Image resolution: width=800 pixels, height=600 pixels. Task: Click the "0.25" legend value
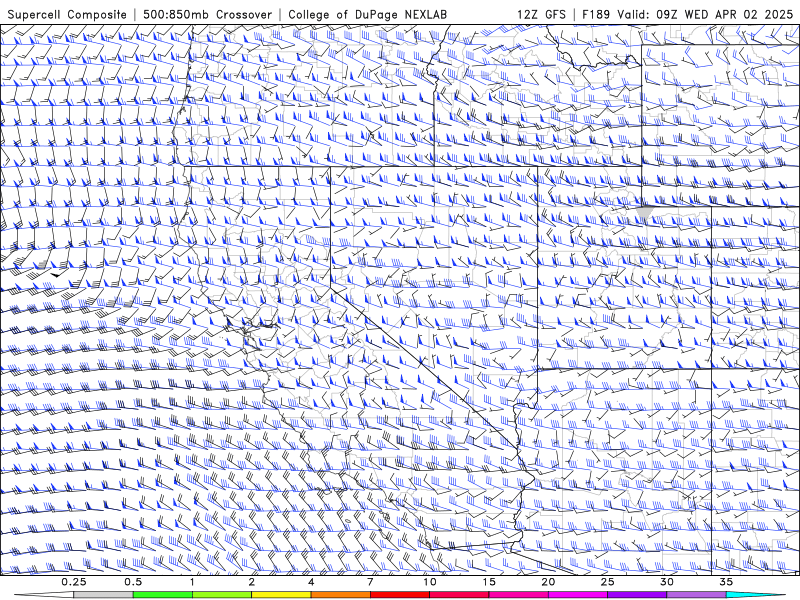click(x=74, y=582)
